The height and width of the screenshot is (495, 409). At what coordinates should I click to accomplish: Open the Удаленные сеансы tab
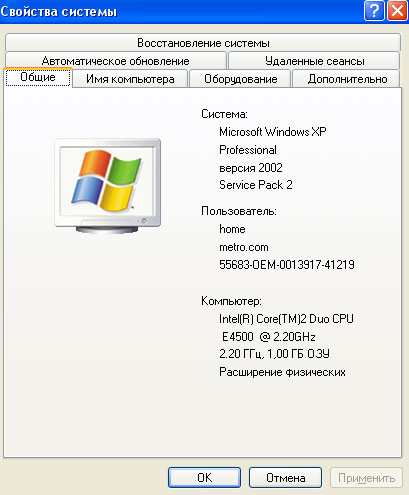pyautogui.click(x=314, y=61)
